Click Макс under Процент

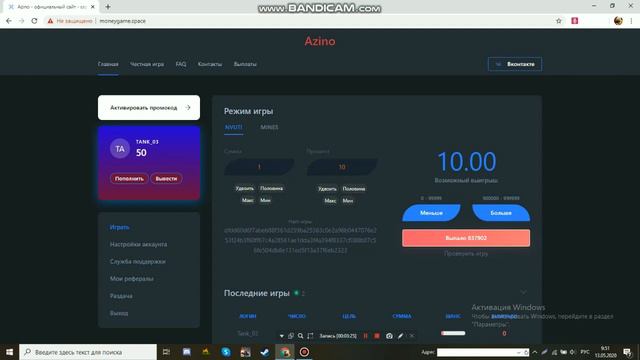click(330, 201)
